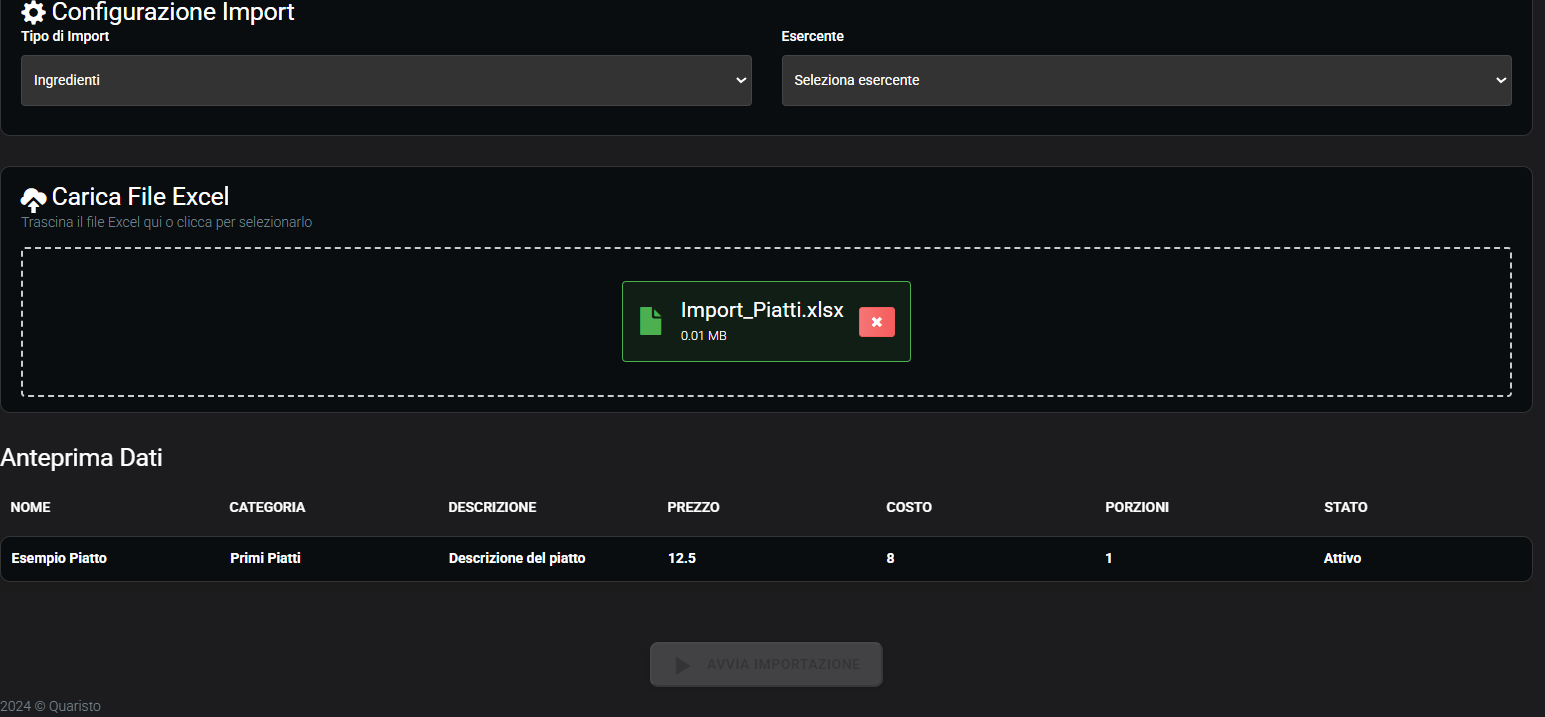Click the Quaristo copyright footer text
The height and width of the screenshot is (717, 1545).
(50, 706)
